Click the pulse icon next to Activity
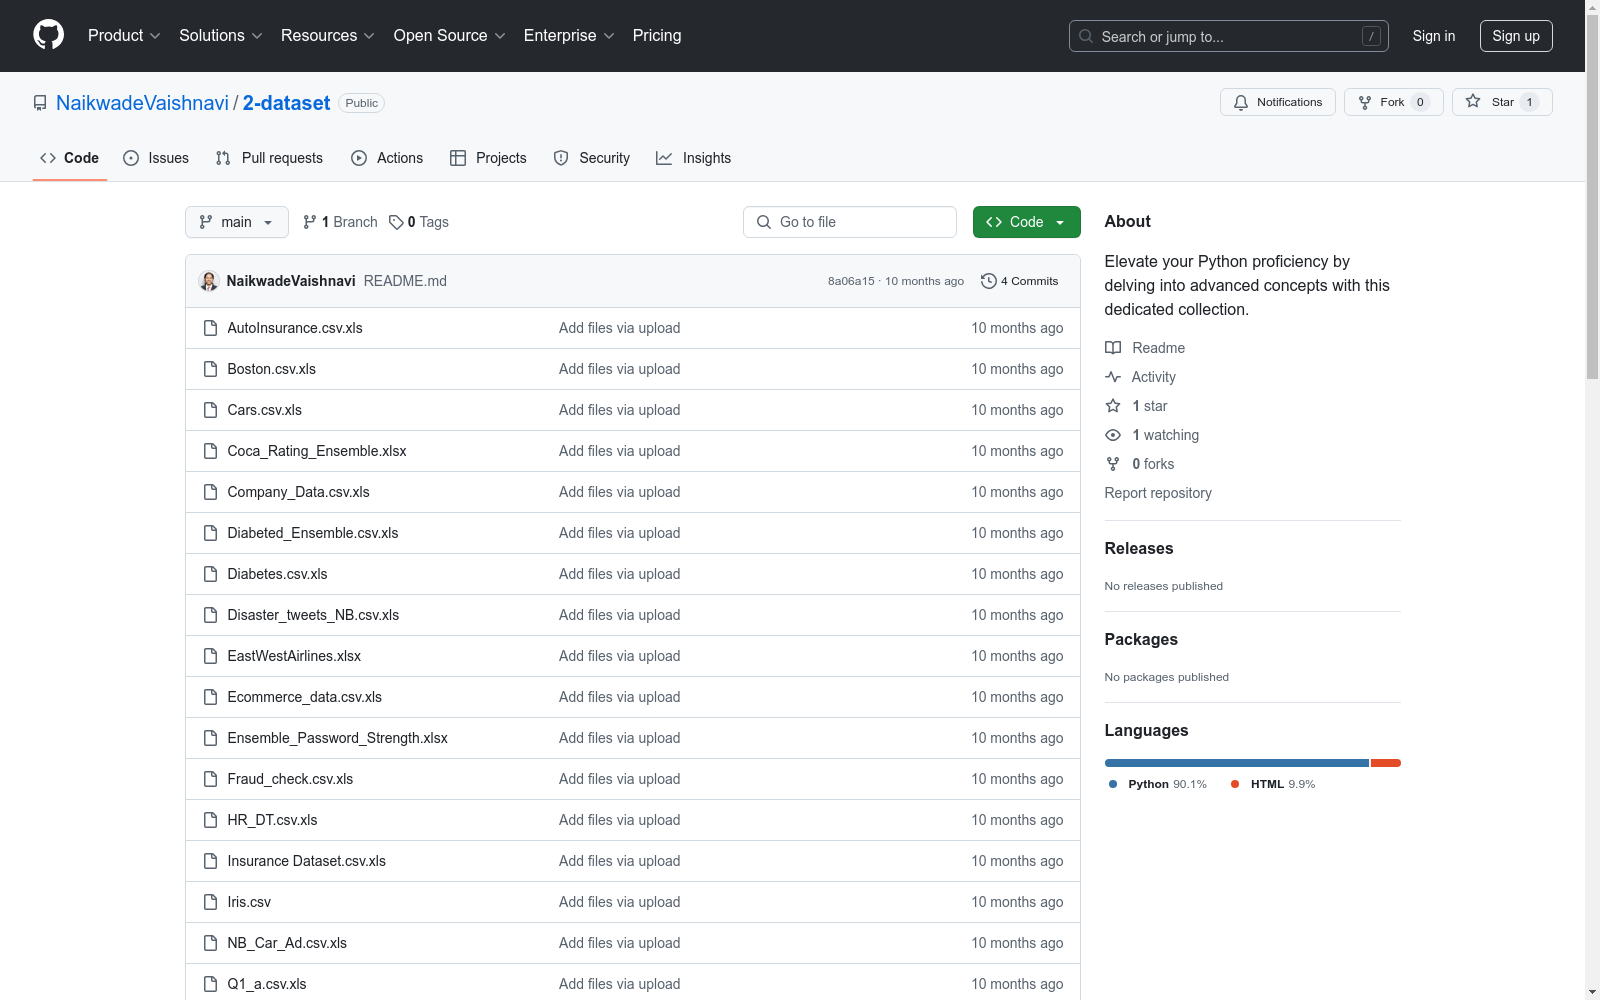Image resolution: width=1600 pixels, height=1000 pixels. pos(1113,377)
